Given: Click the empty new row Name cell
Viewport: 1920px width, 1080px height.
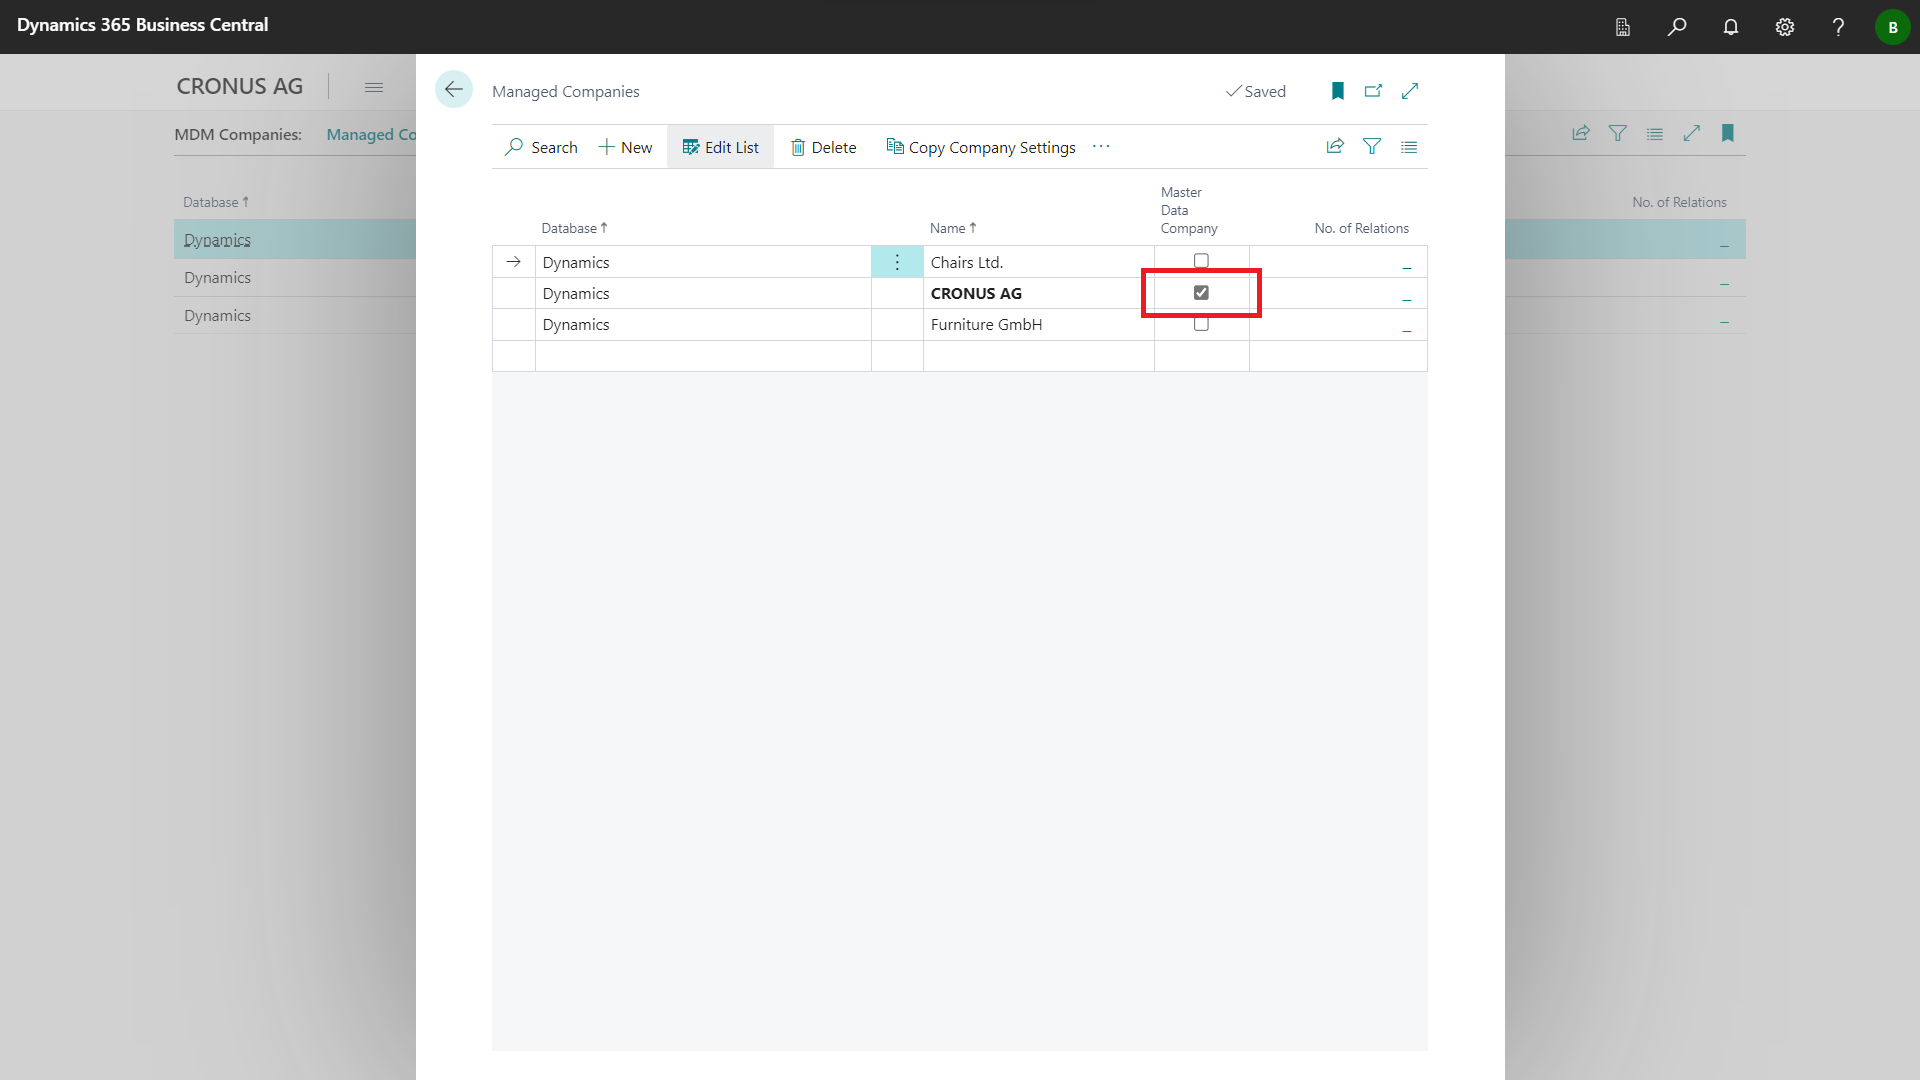Looking at the screenshot, I should coord(1038,356).
